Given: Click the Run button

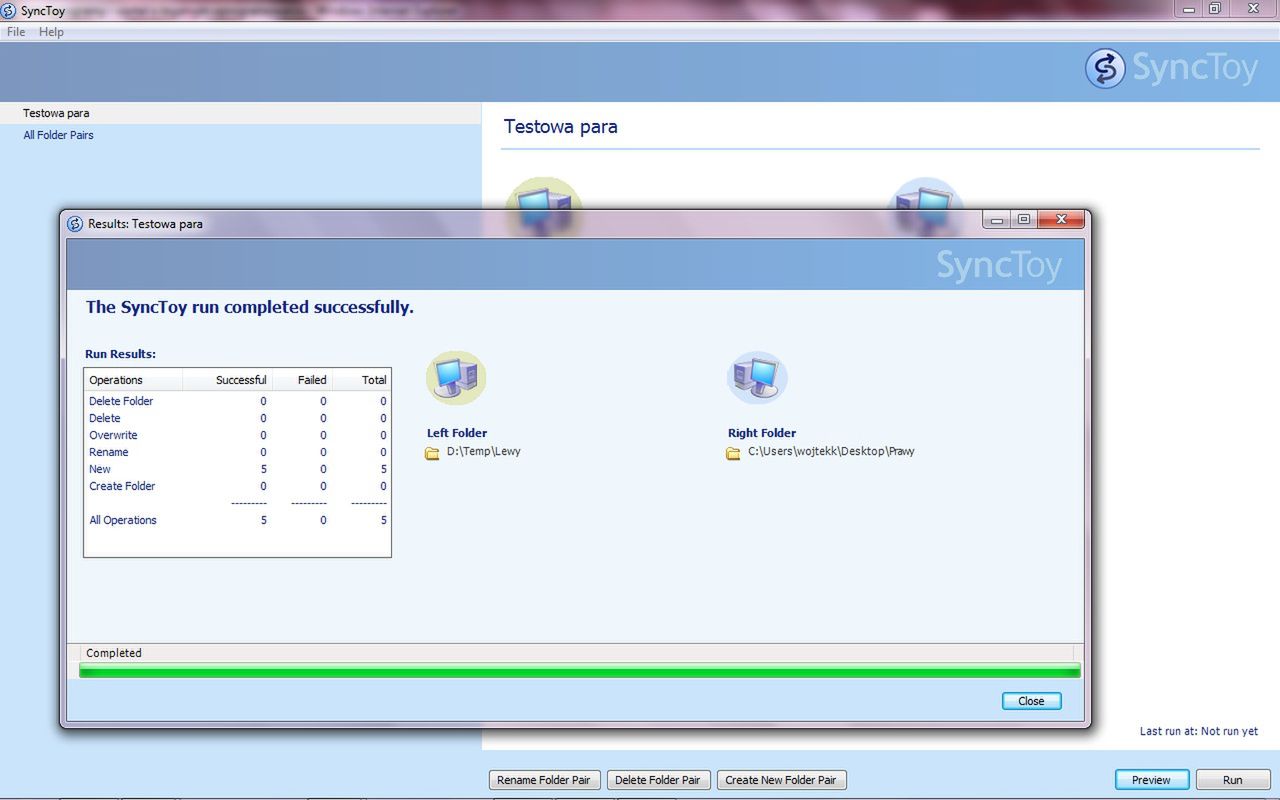Looking at the screenshot, I should 1233,780.
